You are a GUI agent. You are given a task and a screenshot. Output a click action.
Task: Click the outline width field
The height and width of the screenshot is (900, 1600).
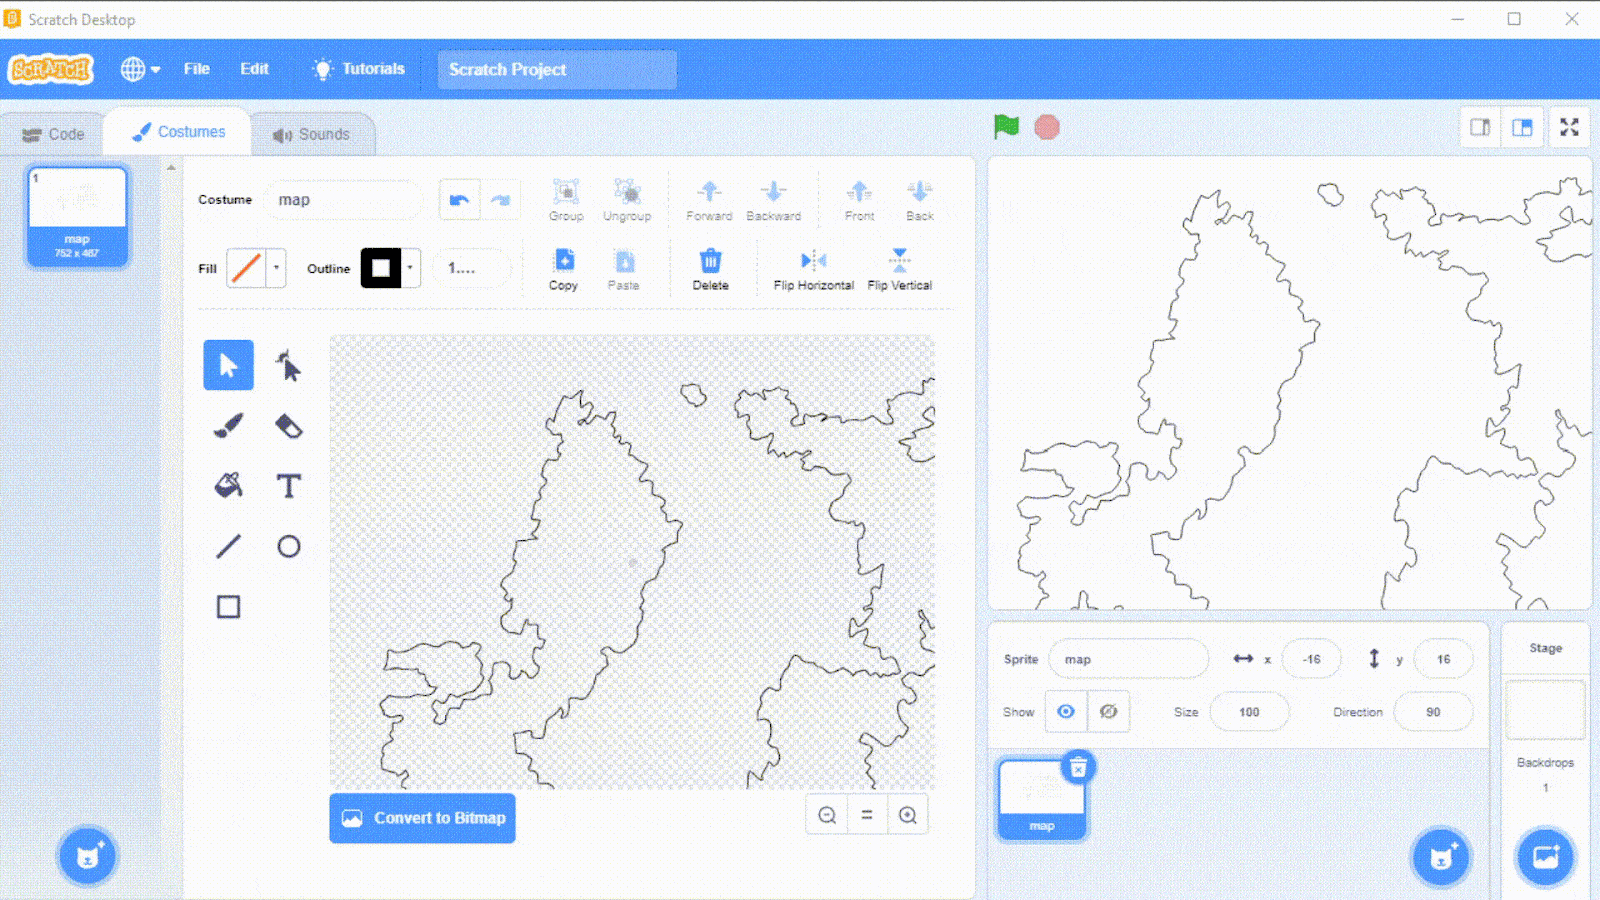(x=472, y=268)
